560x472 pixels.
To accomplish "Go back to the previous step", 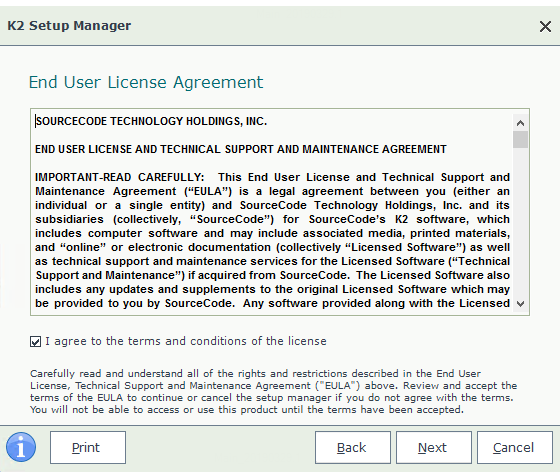I will click(352, 447).
